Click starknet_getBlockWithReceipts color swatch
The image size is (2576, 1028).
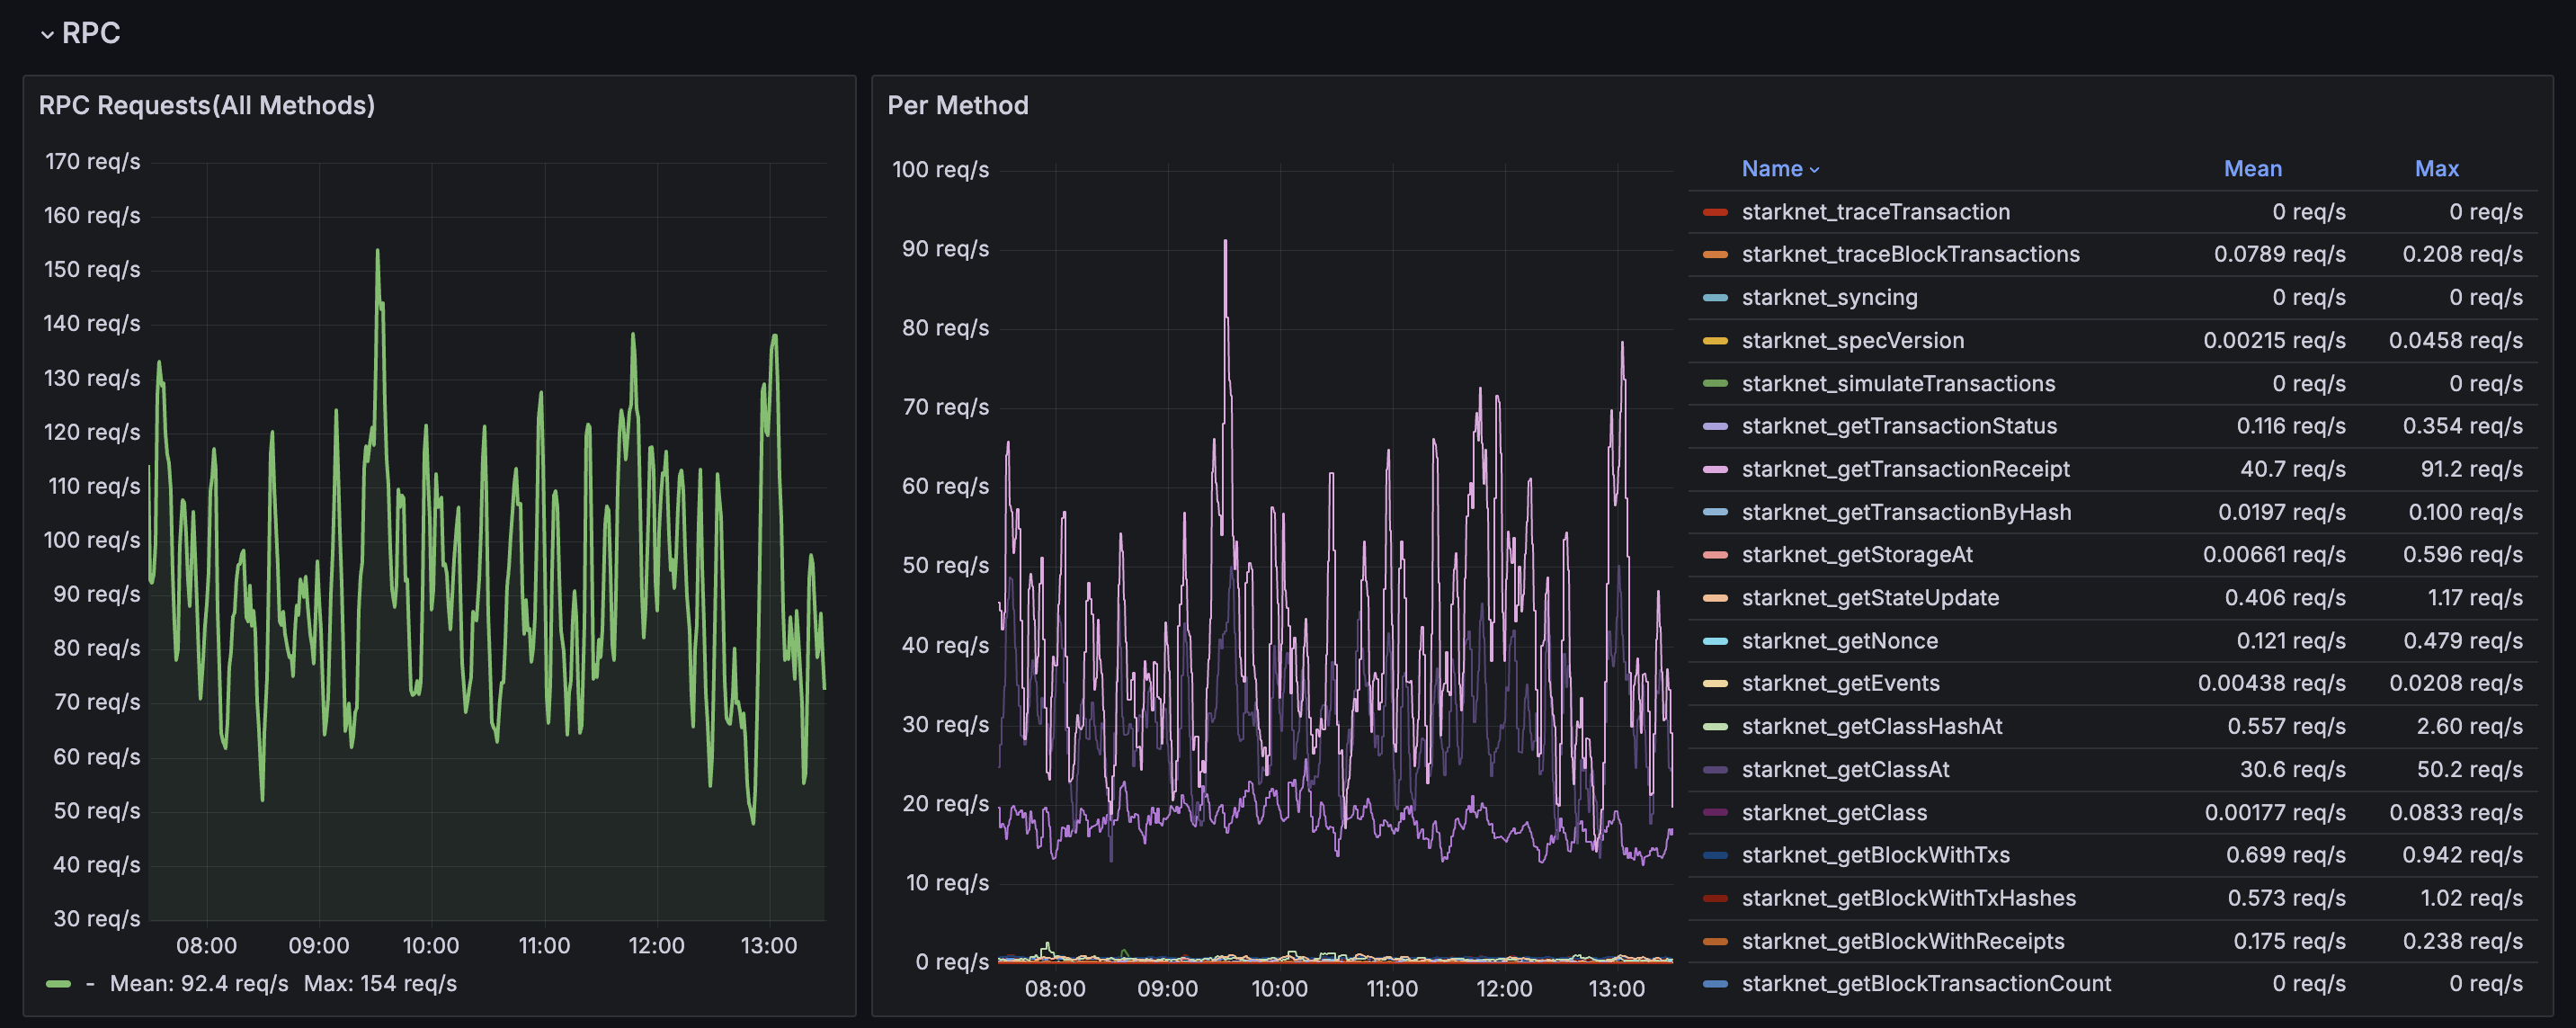click(x=1715, y=941)
